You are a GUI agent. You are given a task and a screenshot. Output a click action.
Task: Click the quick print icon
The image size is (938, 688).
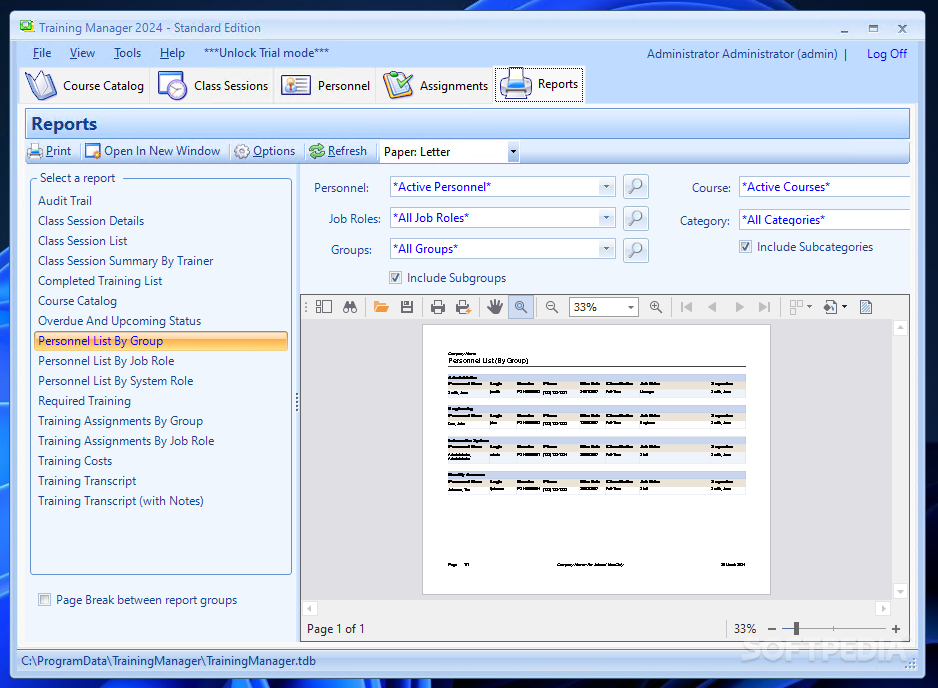pyautogui.click(x=464, y=307)
